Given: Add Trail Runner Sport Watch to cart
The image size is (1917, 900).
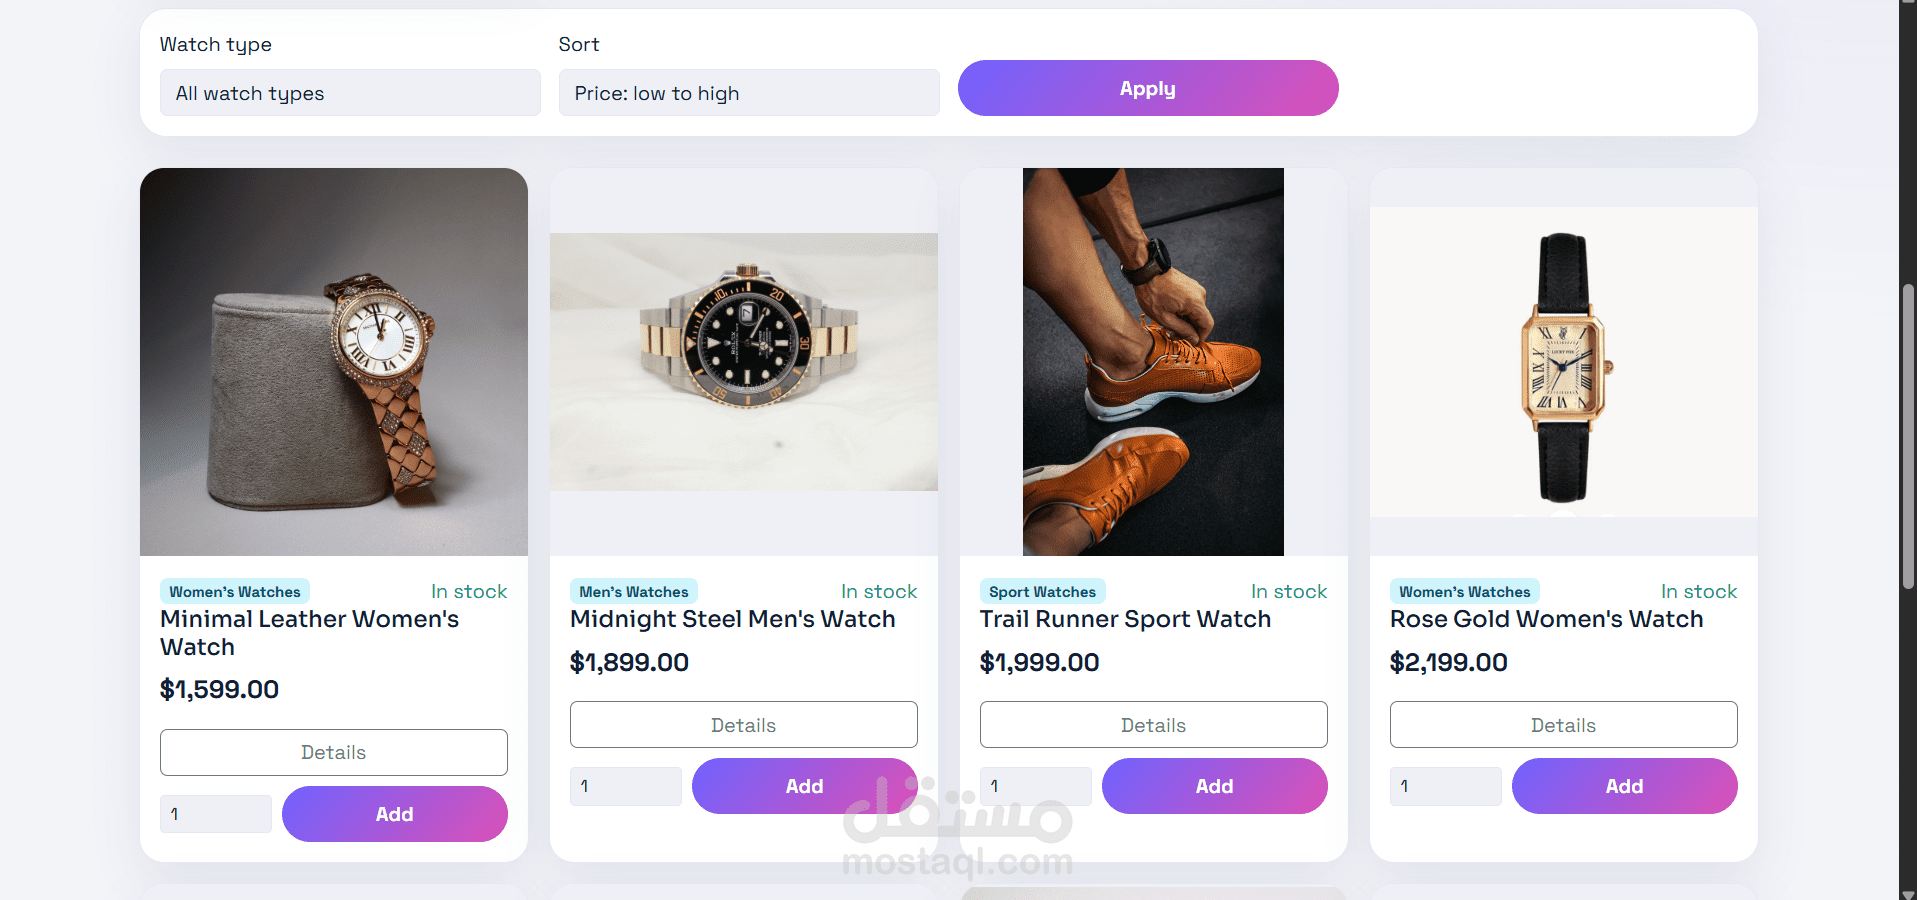Looking at the screenshot, I should click(1214, 786).
